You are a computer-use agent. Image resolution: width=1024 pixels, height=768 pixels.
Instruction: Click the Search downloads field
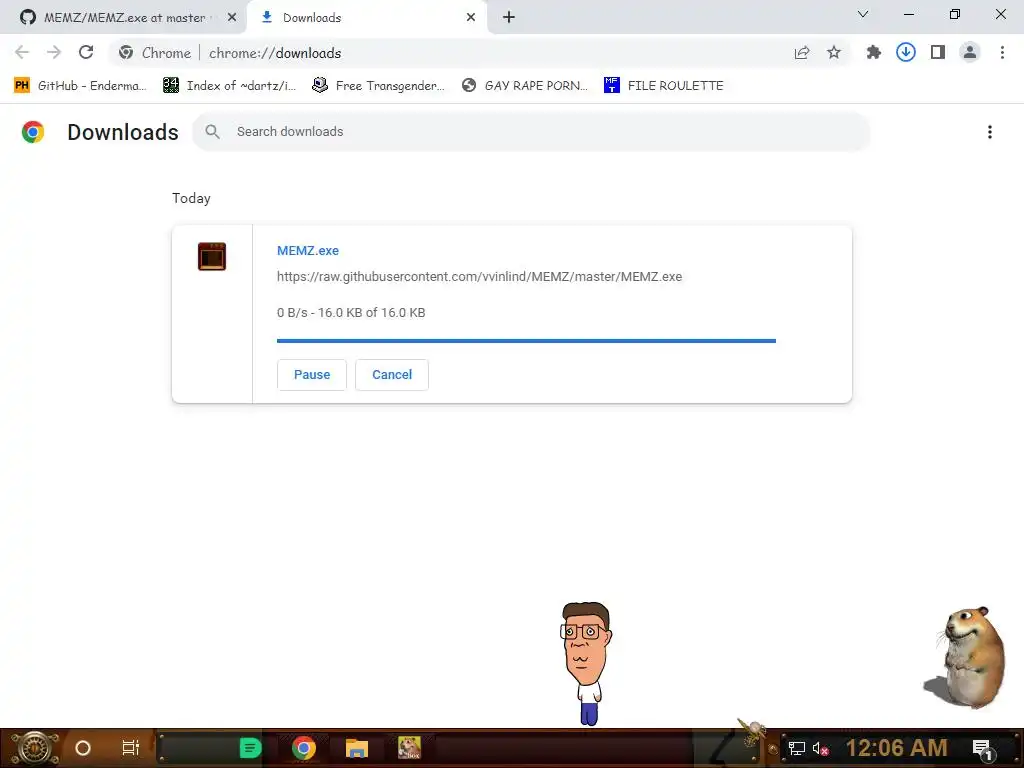pyautogui.click(x=531, y=132)
